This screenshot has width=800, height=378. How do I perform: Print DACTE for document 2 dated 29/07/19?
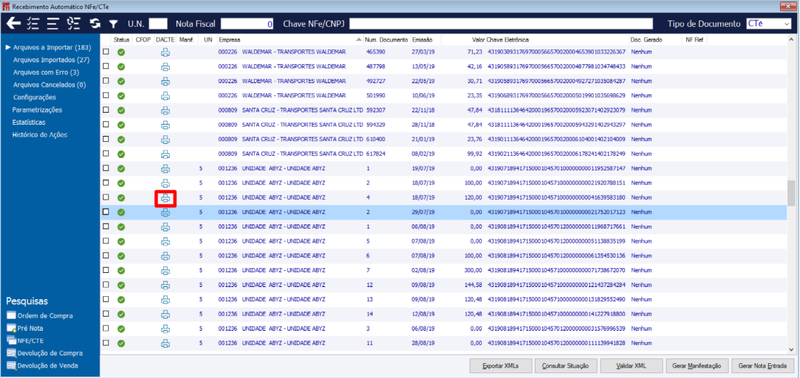[165, 212]
